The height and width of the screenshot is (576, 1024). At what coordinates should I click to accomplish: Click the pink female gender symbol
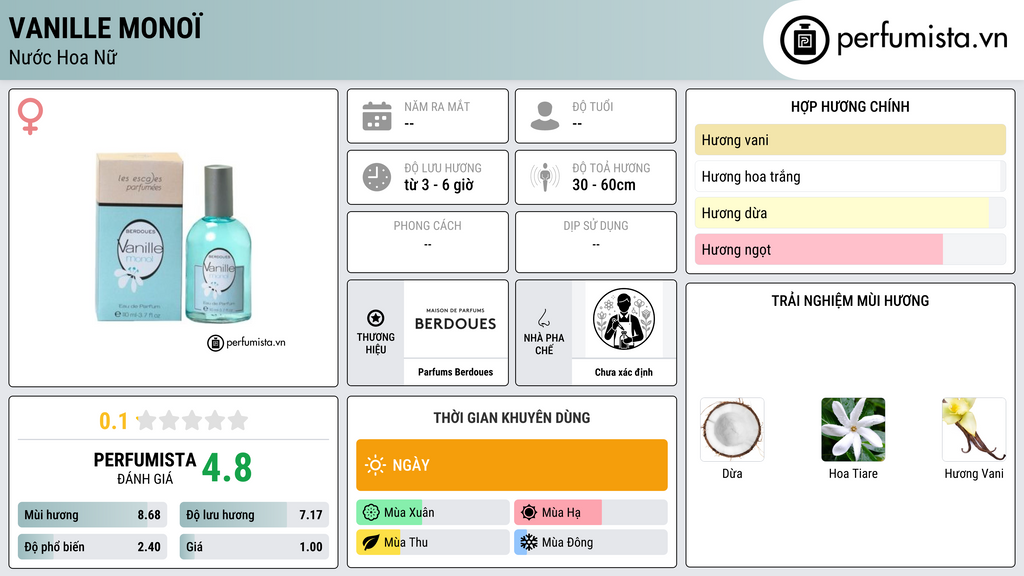click(30, 116)
